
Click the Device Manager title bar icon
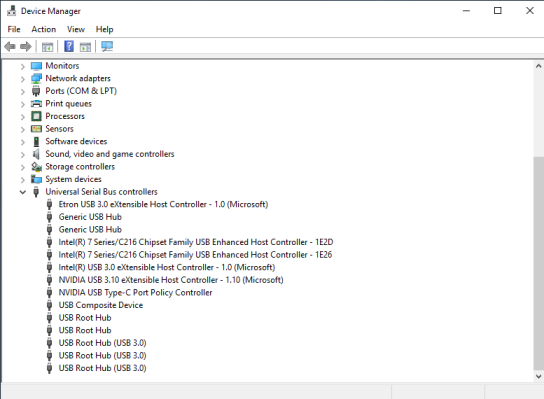[x=11, y=11]
